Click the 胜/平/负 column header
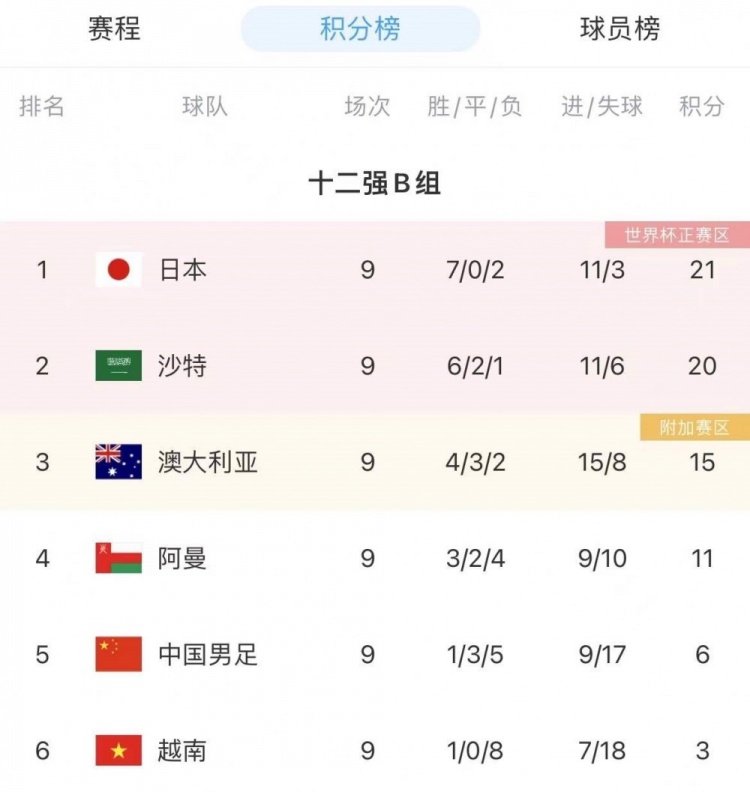750x792 pixels. (474, 107)
